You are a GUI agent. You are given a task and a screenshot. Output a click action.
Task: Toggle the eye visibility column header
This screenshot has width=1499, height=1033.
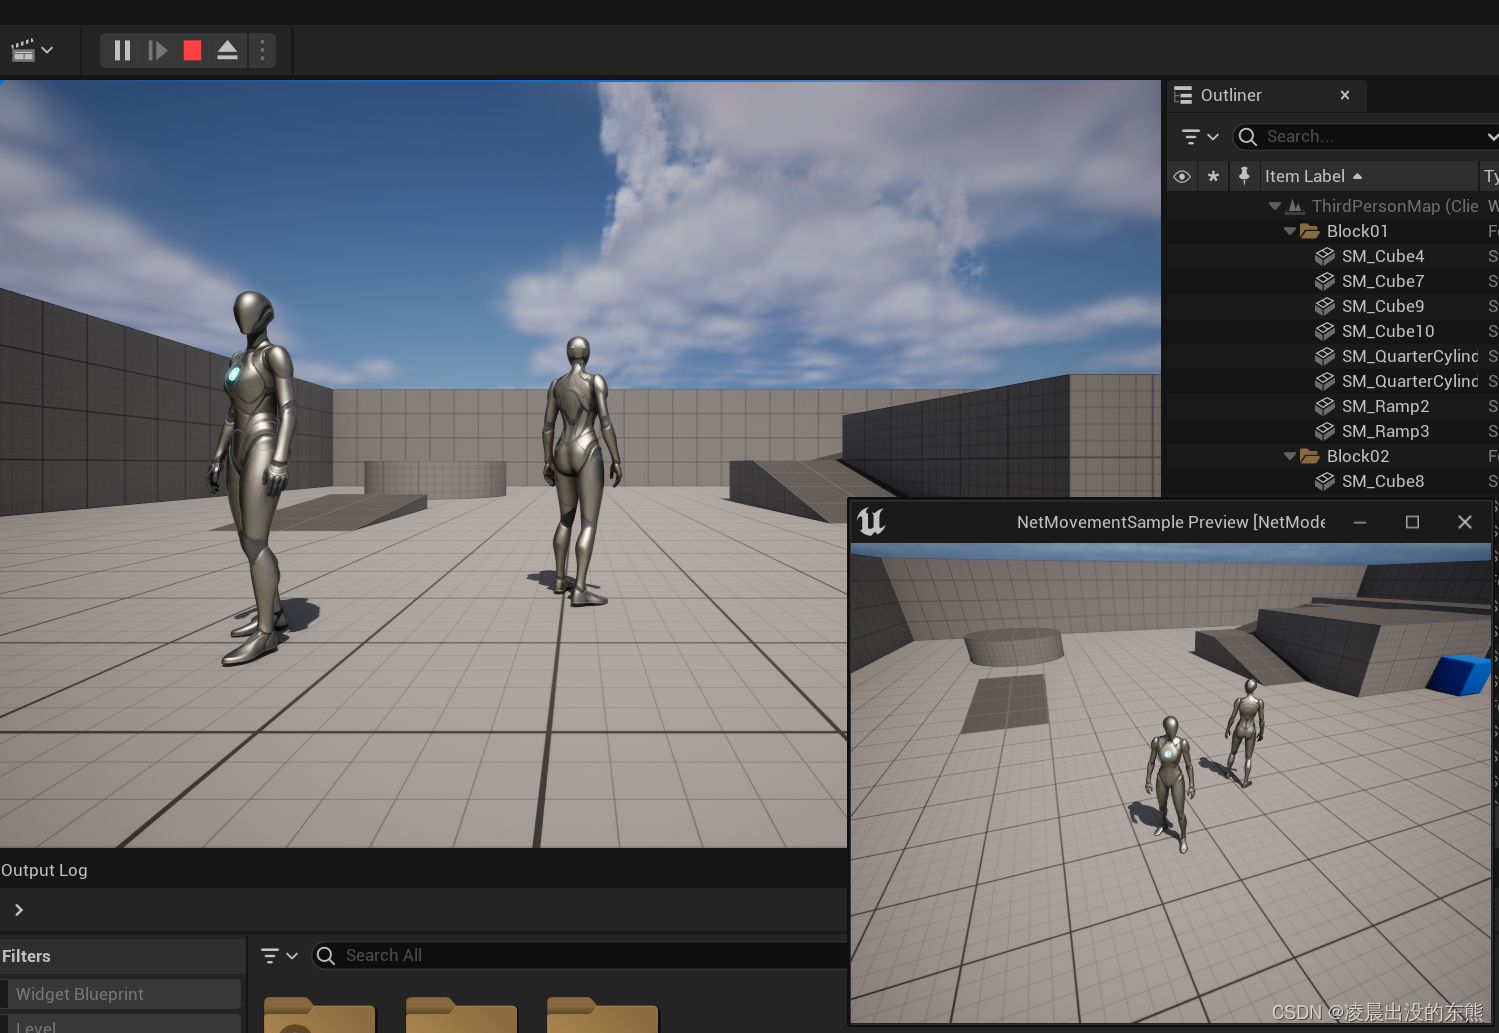(x=1182, y=176)
